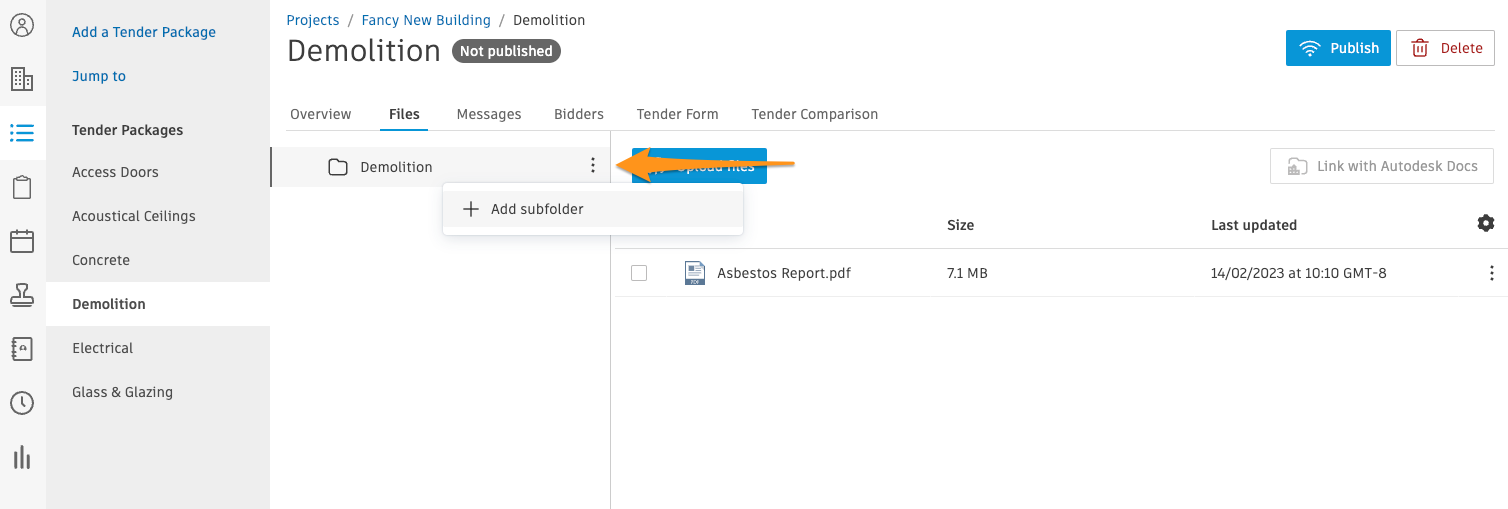Tick the Asbestos Report.pdf checkbox
Image resolution: width=1508 pixels, height=509 pixels.
pos(639,273)
